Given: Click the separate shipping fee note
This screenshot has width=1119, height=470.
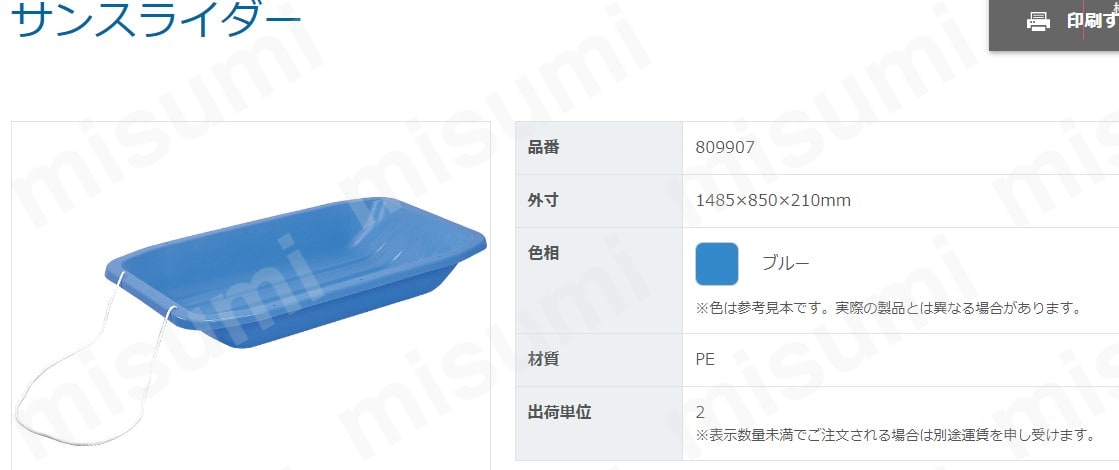Looking at the screenshot, I should point(895,434).
